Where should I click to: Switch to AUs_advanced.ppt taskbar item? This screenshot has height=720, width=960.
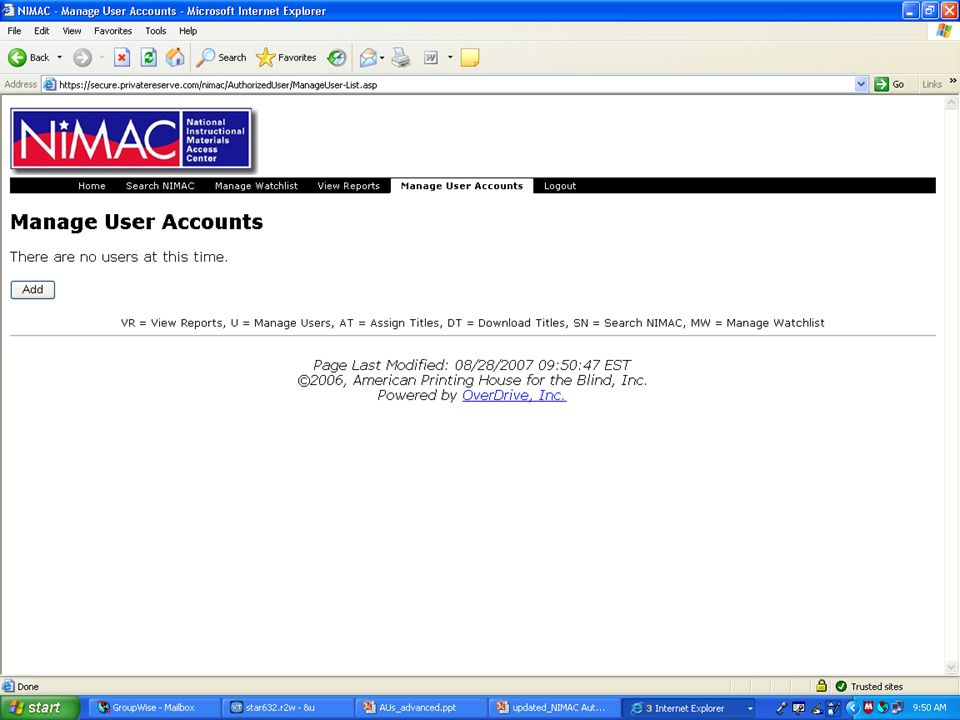[421, 708]
